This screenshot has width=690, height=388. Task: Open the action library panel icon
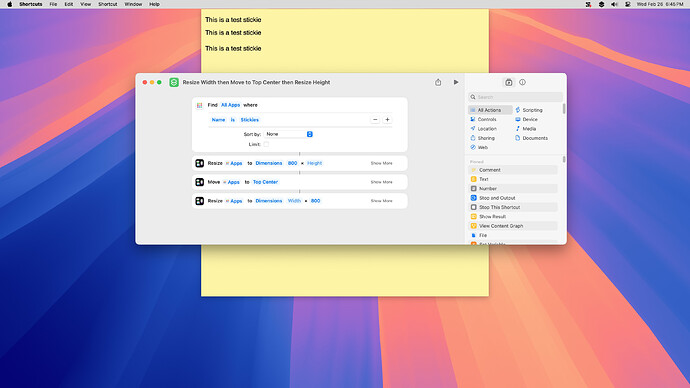[x=509, y=82]
